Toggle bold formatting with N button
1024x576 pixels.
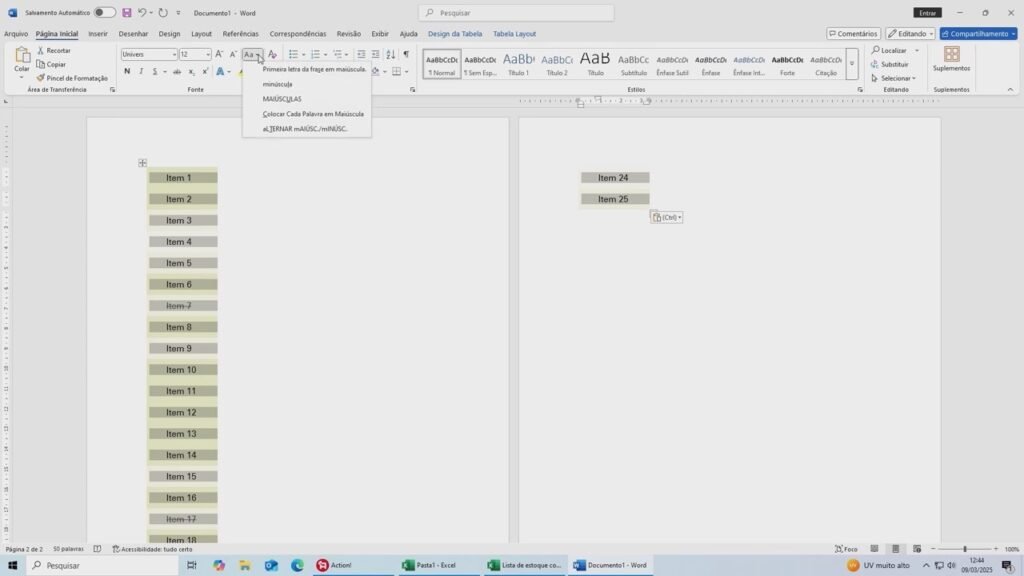coord(127,72)
